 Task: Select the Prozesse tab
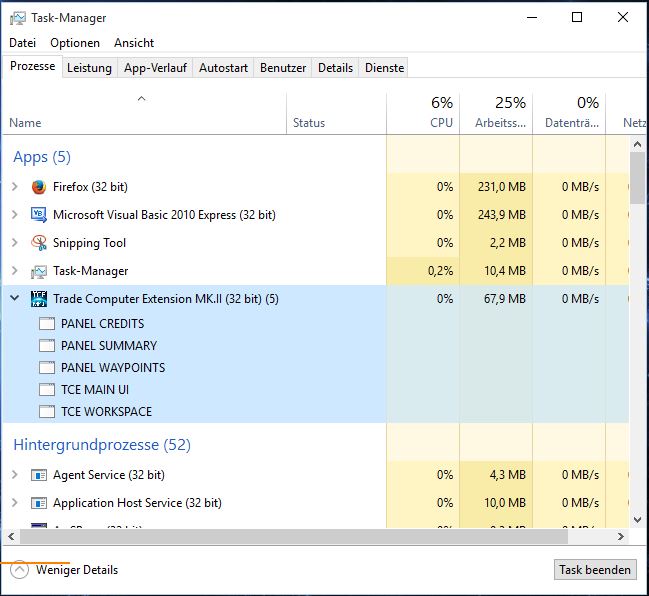pos(32,66)
